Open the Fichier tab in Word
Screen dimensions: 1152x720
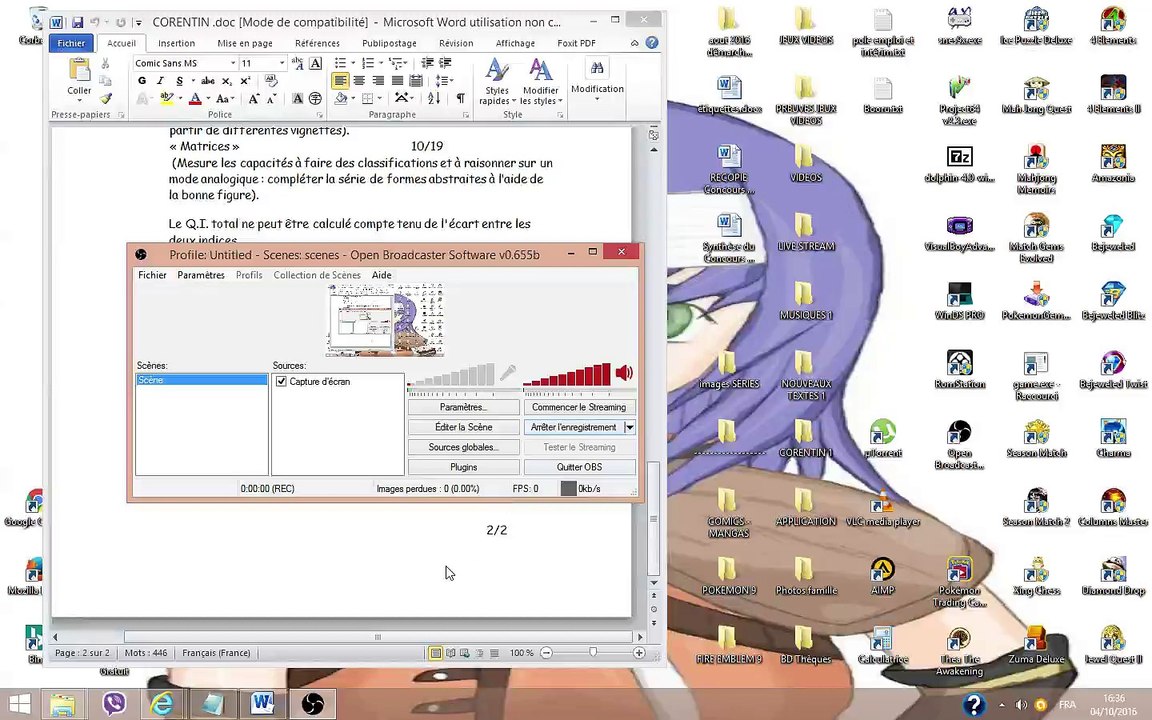click(x=71, y=43)
